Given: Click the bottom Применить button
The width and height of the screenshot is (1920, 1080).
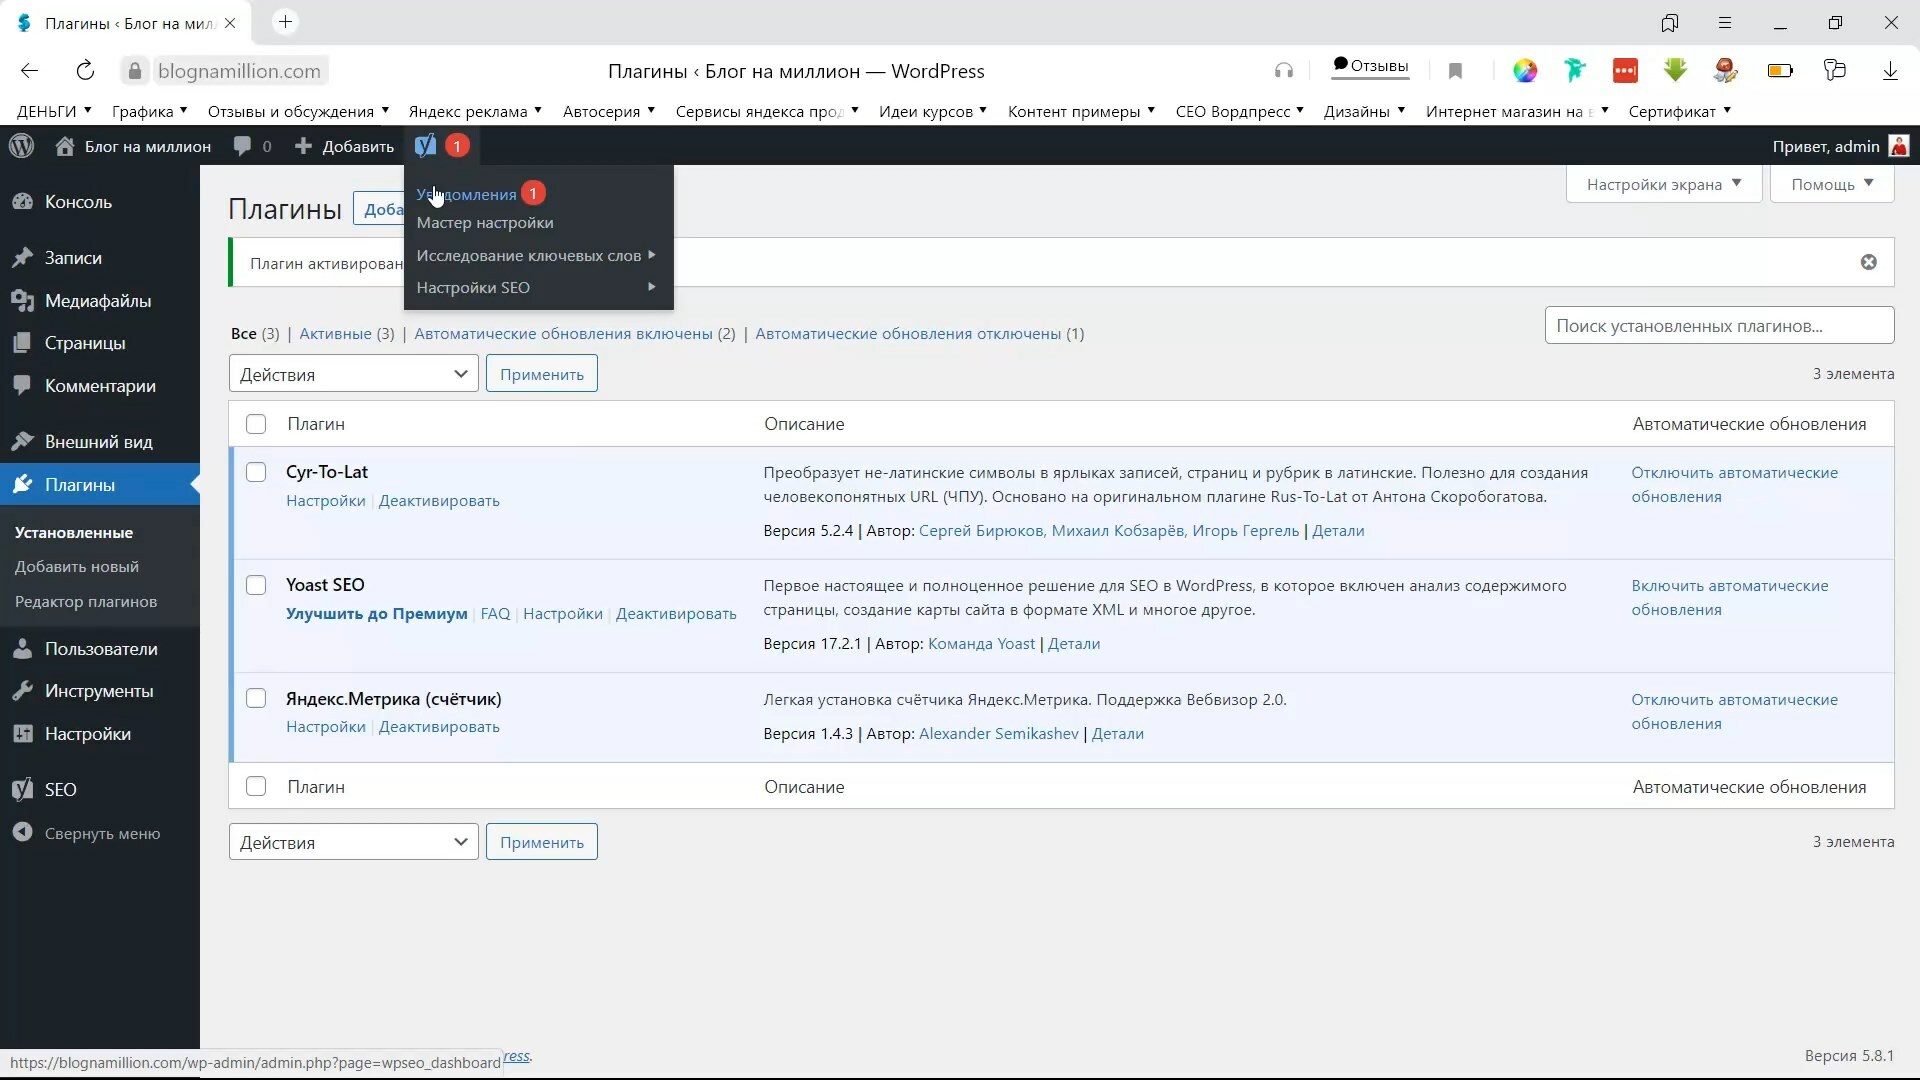Looking at the screenshot, I should [542, 842].
